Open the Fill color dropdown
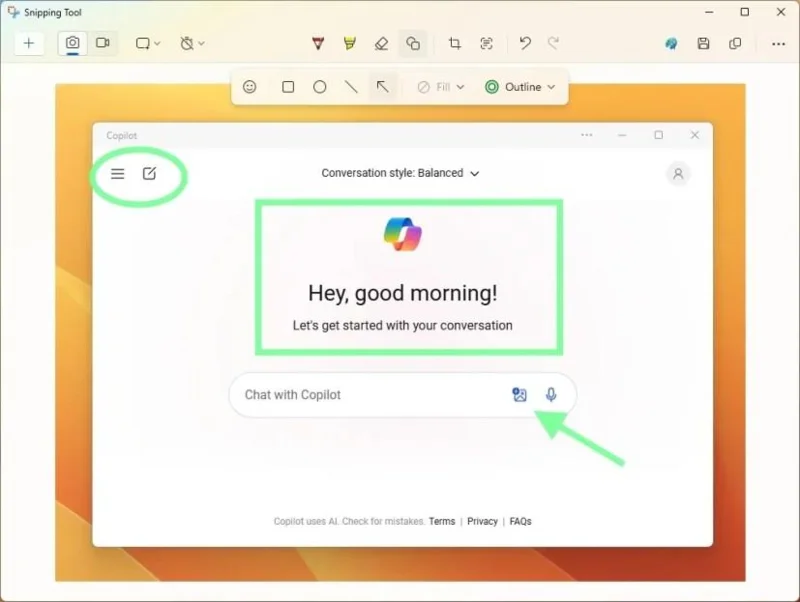This screenshot has height=602, width=800. click(441, 87)
